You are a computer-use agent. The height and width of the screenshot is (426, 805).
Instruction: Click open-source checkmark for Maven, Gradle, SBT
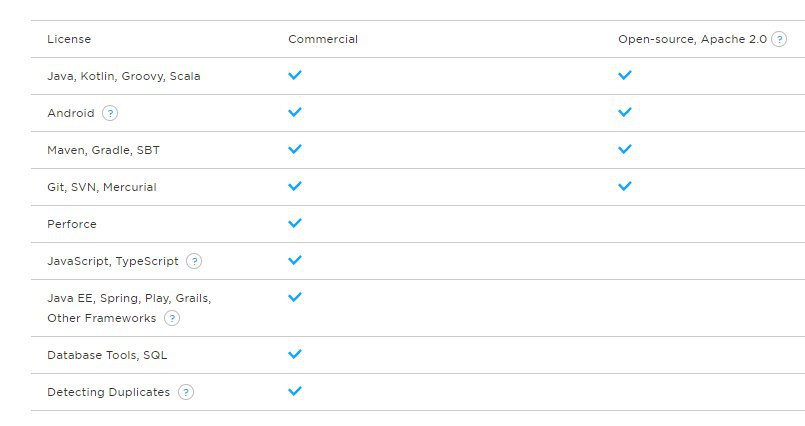[x=625, y=149]
